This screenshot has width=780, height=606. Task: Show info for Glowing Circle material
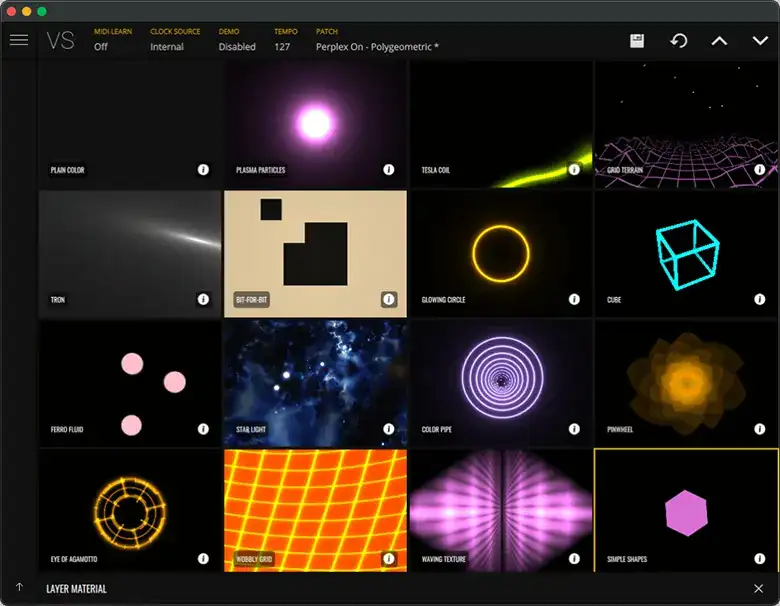(574, 299)
